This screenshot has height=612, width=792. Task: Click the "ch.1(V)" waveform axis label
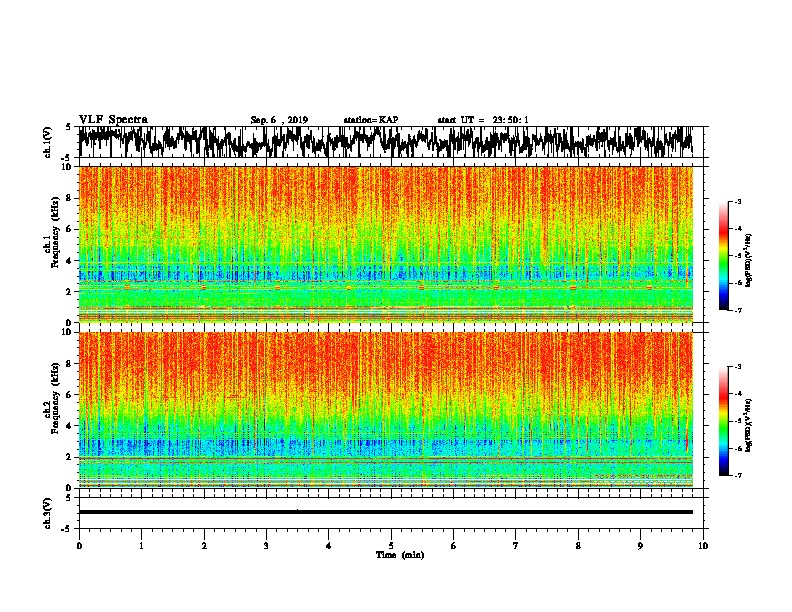48,142
